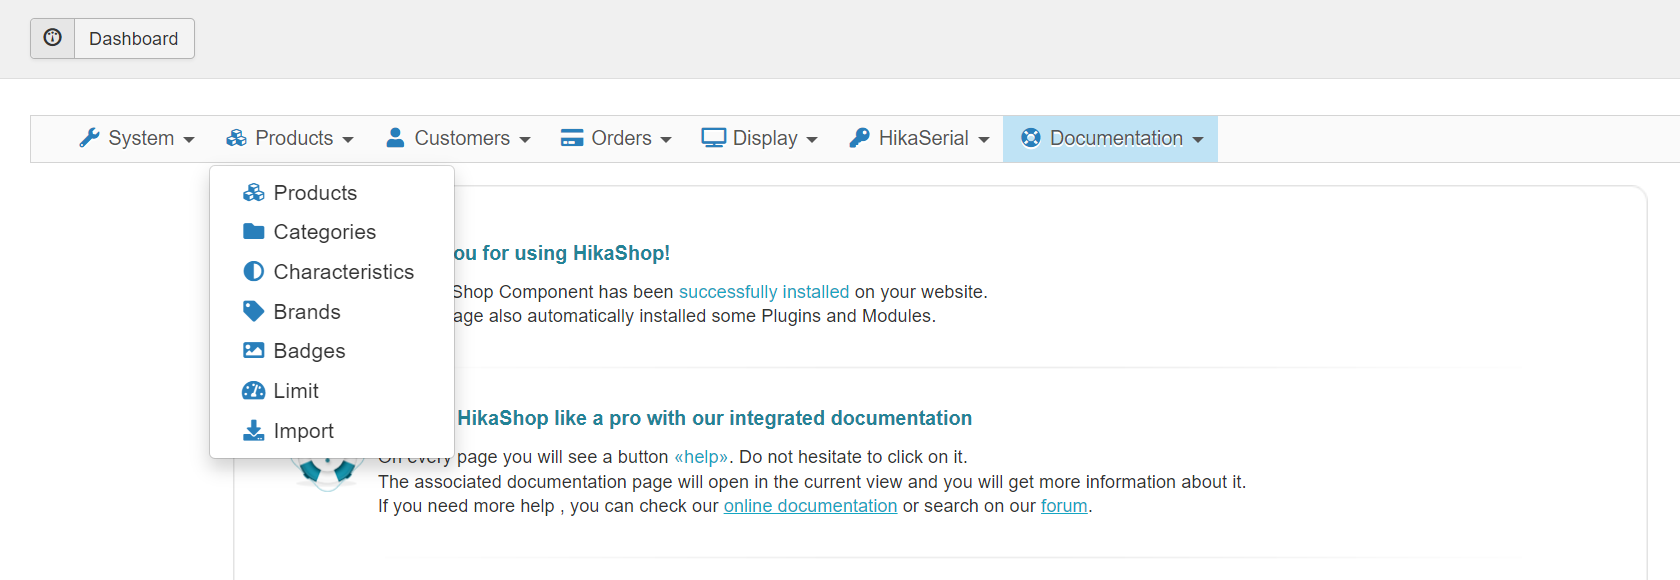Toggle the Products menu in top bar

coord(290,138)
